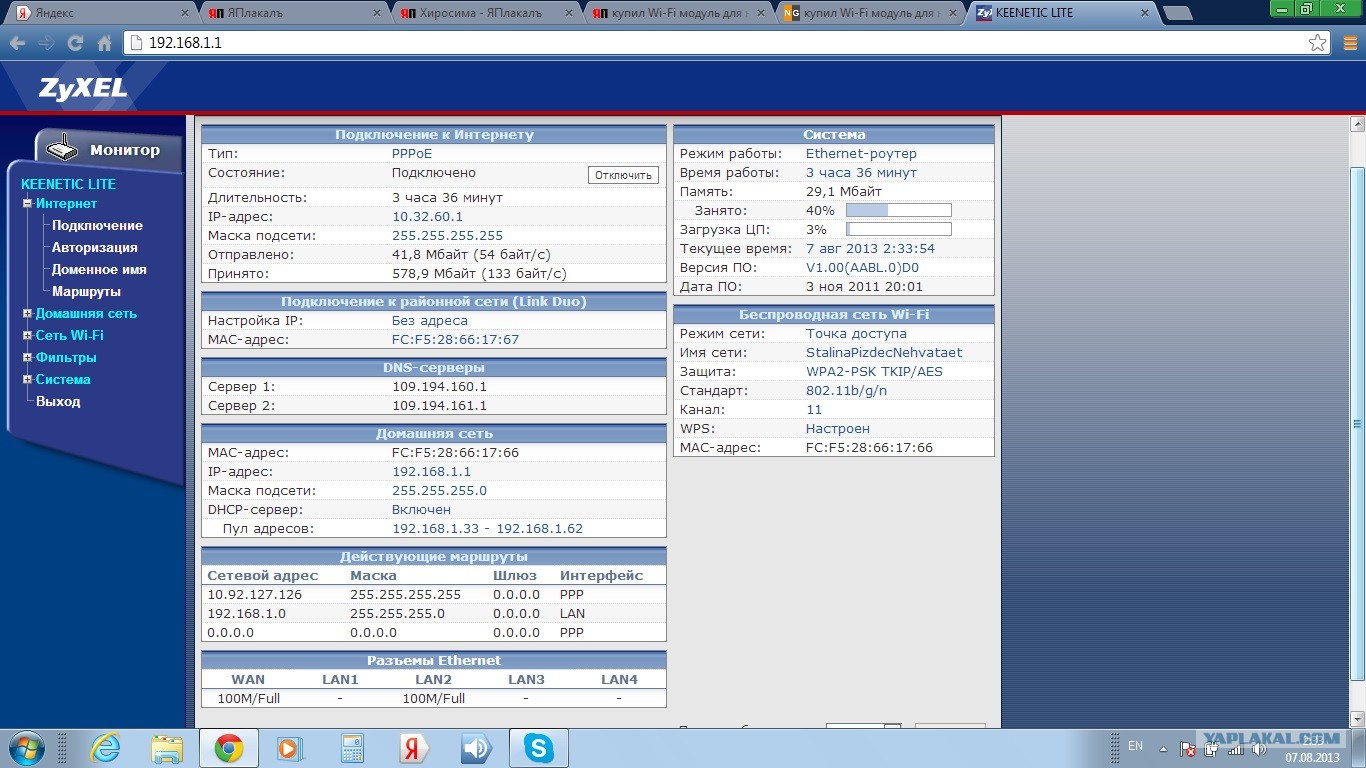1366x768 pixels.
Task: Click the KEENETIC LITE sidebar heading
Action: click(68, 184)
